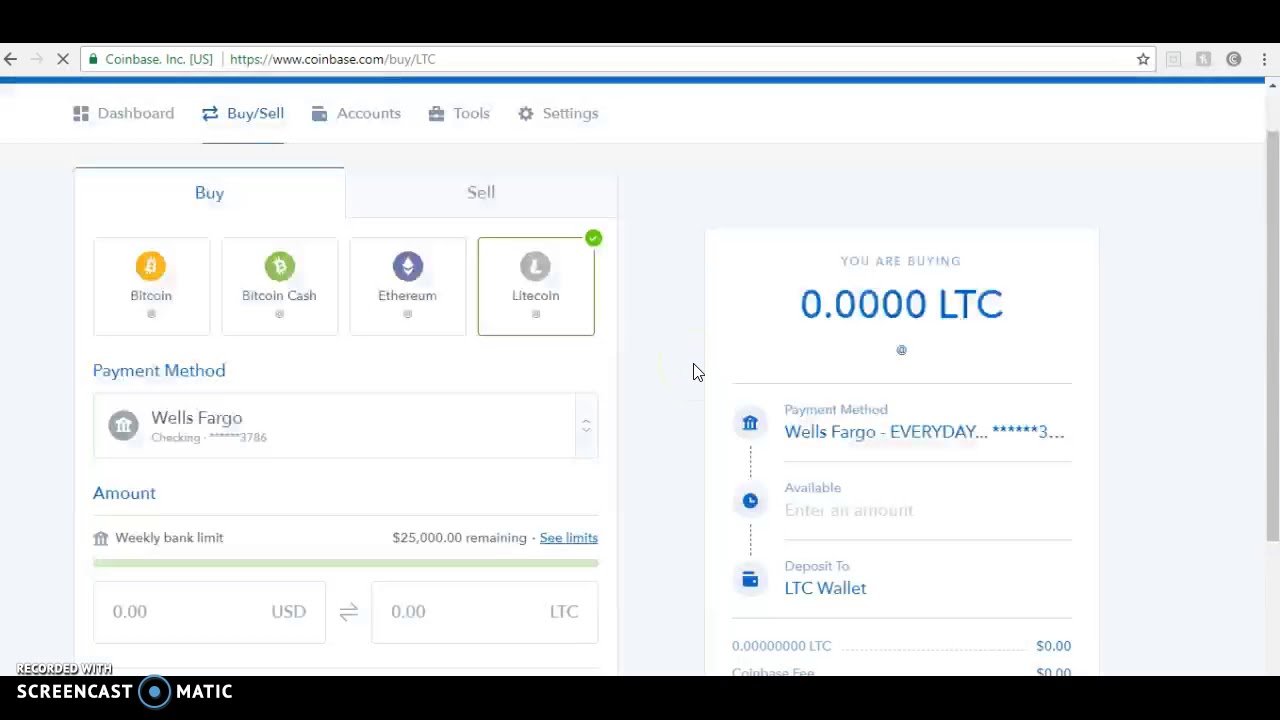This screenshot has width=1280, height=720.
Task: Click Buy/Sell arrows icon
Action: point(210,114)
